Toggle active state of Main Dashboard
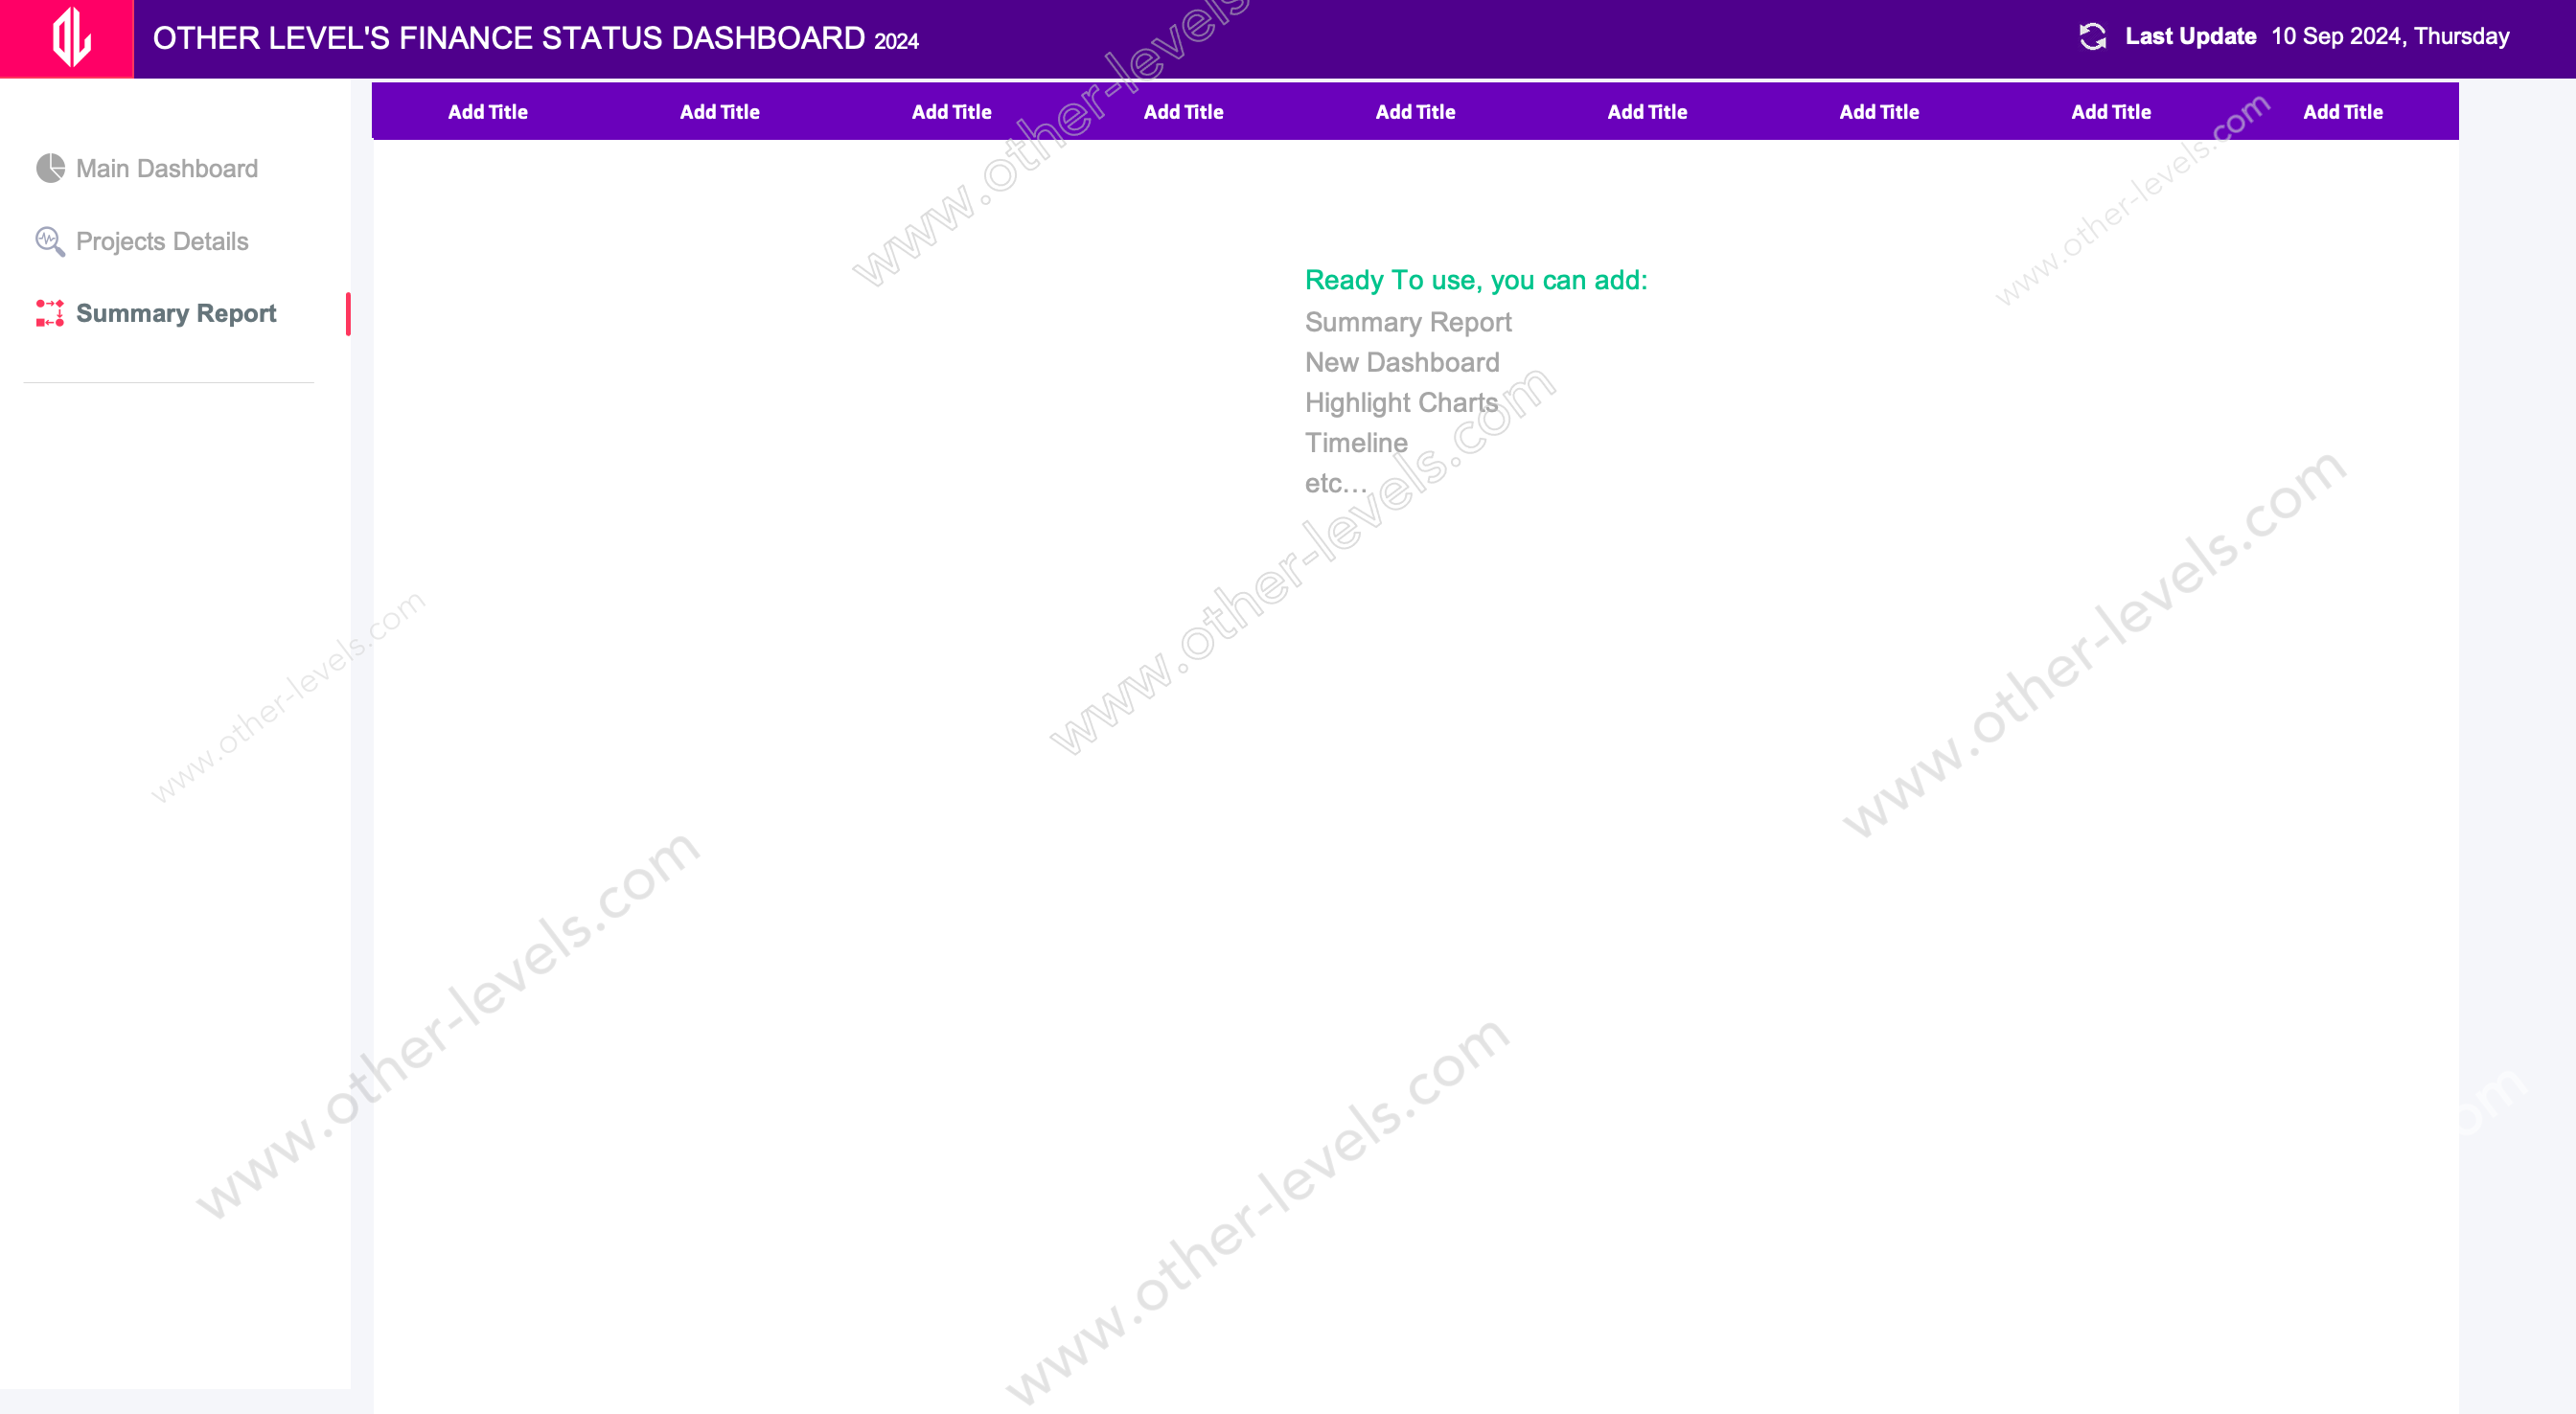Image resolution: width=2576 pixels, height=1414 pixels. point(167,168)
